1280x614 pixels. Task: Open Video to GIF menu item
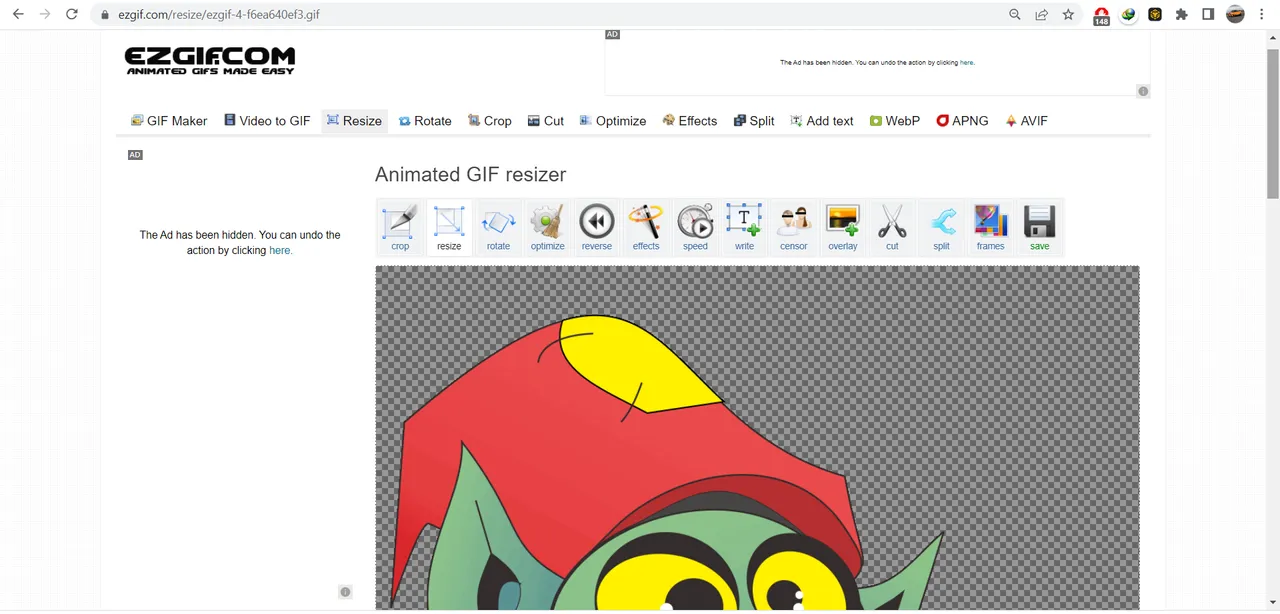267,121
